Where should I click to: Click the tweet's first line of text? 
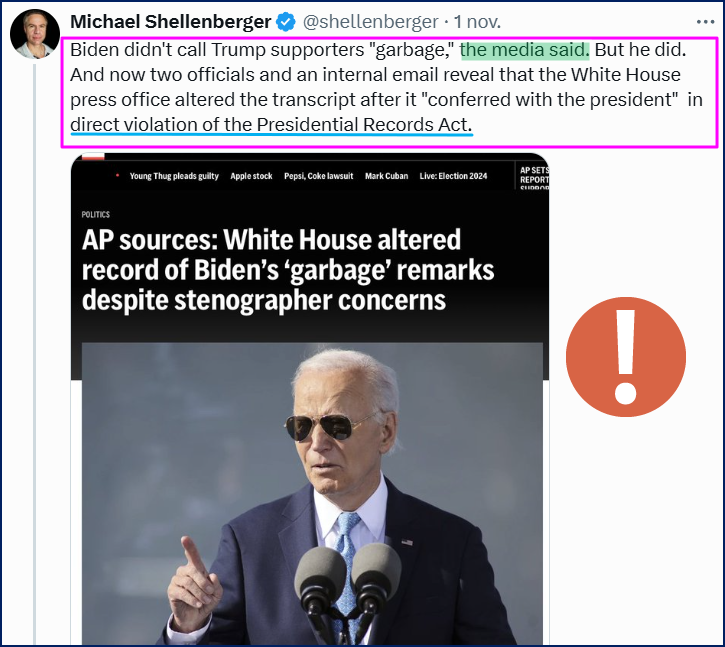pos(378,50)
